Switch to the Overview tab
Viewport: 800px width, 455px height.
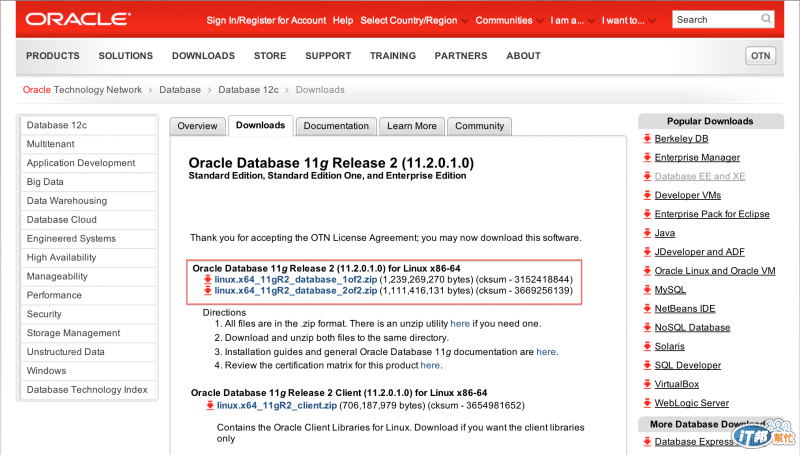(197, 126)
